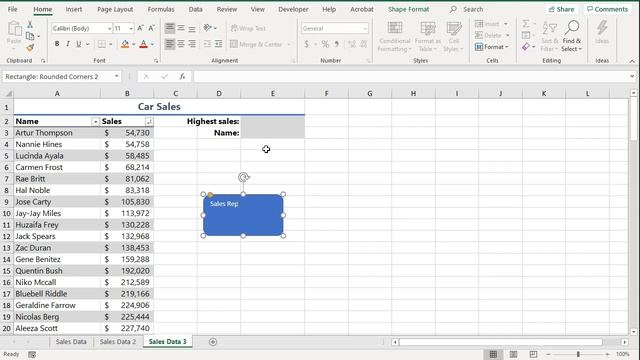Open the font name dropdown
This screenshot has height=360, width=640.
point(109,29)
